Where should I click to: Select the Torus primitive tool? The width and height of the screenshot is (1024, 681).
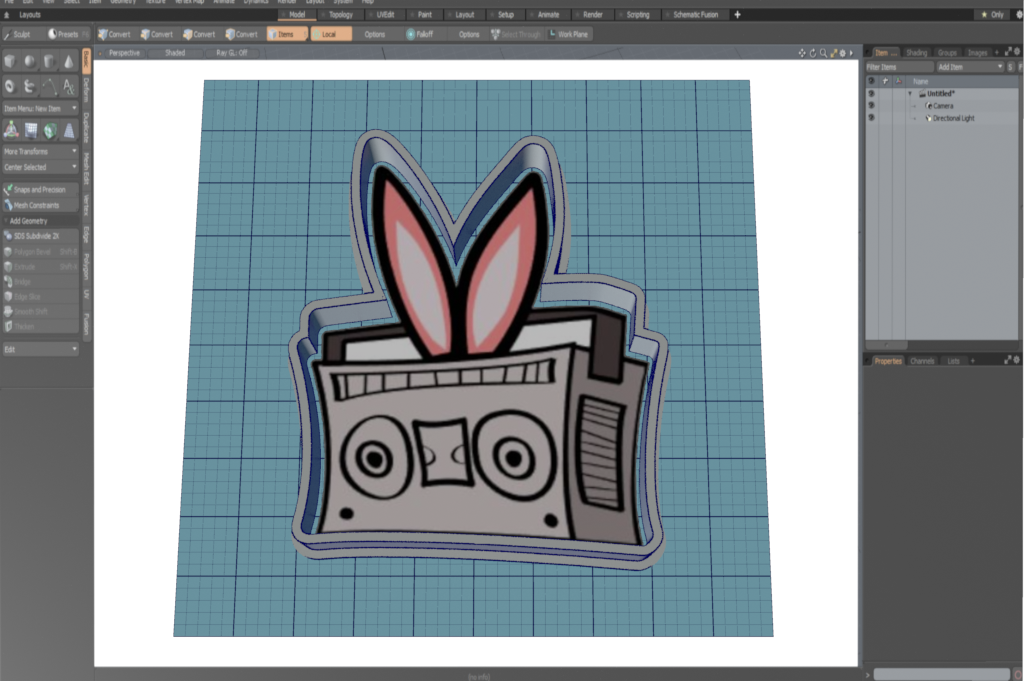(x=10, y=87)
